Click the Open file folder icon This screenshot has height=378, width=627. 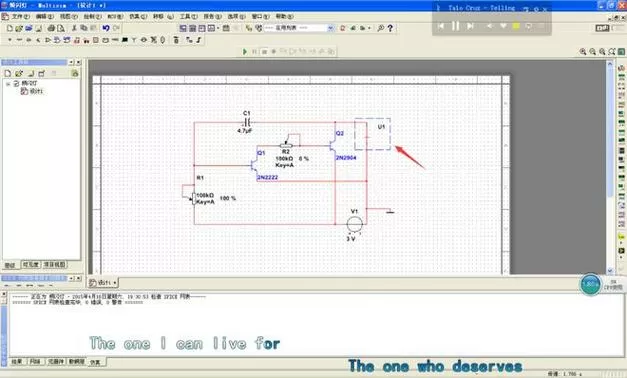click(x=19, y=28)
